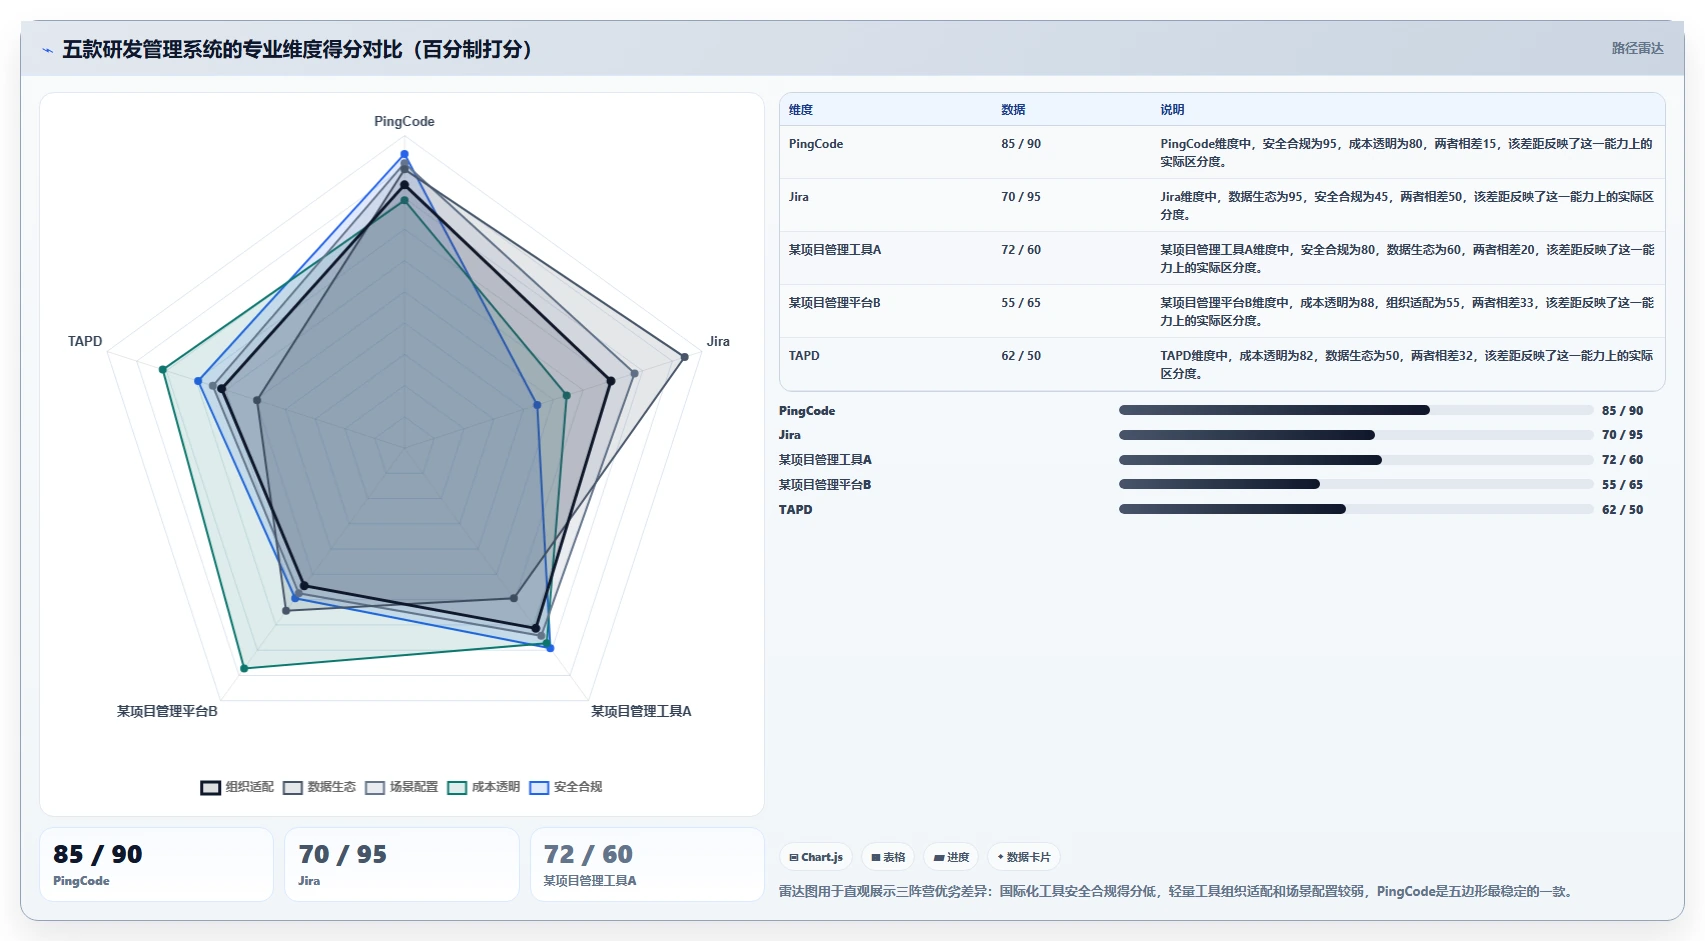Click the 路径雷达 badge in the header
The width and height of the screenshot is (1705, 941).
click(1637, 48)
